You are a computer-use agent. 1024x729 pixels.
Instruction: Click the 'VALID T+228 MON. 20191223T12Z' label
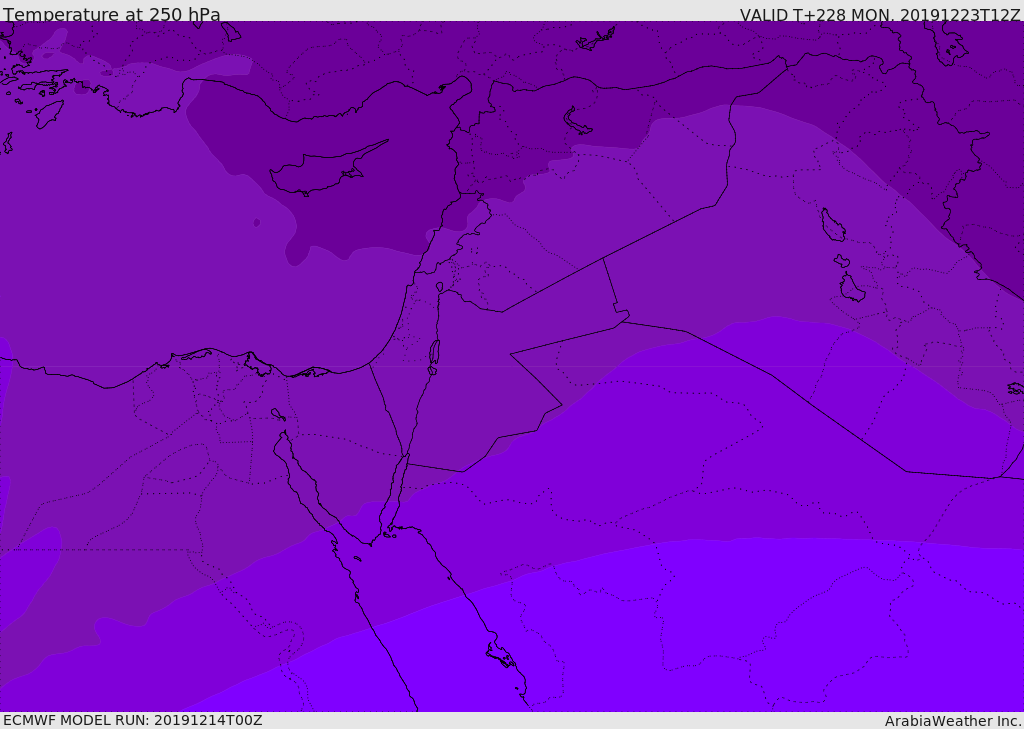pyautogui.click(x=880, y=14)
